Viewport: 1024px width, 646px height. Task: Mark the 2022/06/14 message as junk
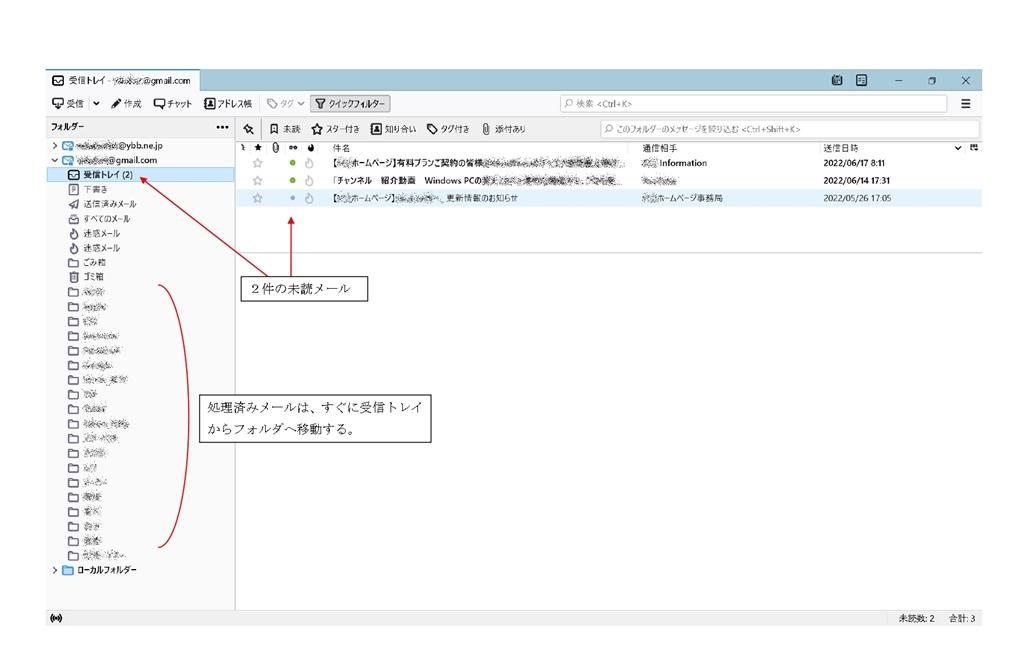pos(310,180)
